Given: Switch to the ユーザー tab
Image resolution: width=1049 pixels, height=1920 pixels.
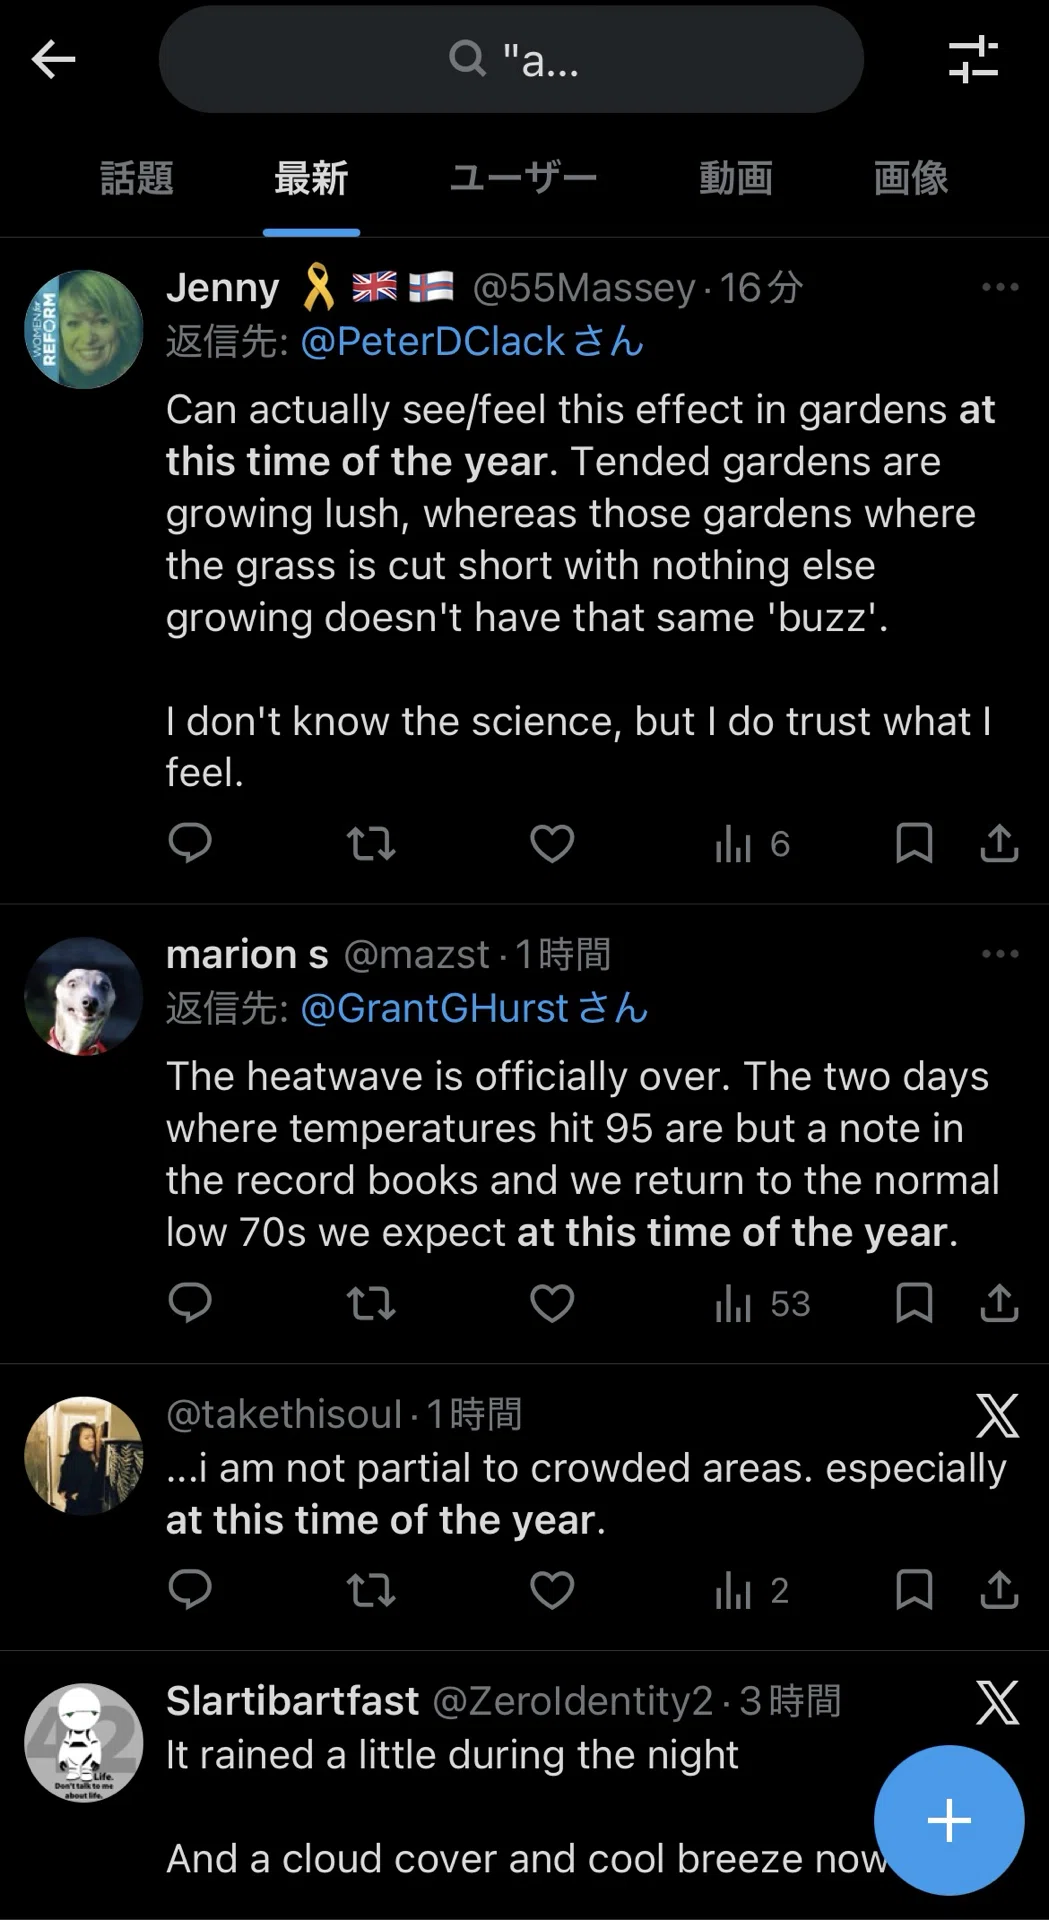Looking at the screenshot, I should tap(523, 178).
